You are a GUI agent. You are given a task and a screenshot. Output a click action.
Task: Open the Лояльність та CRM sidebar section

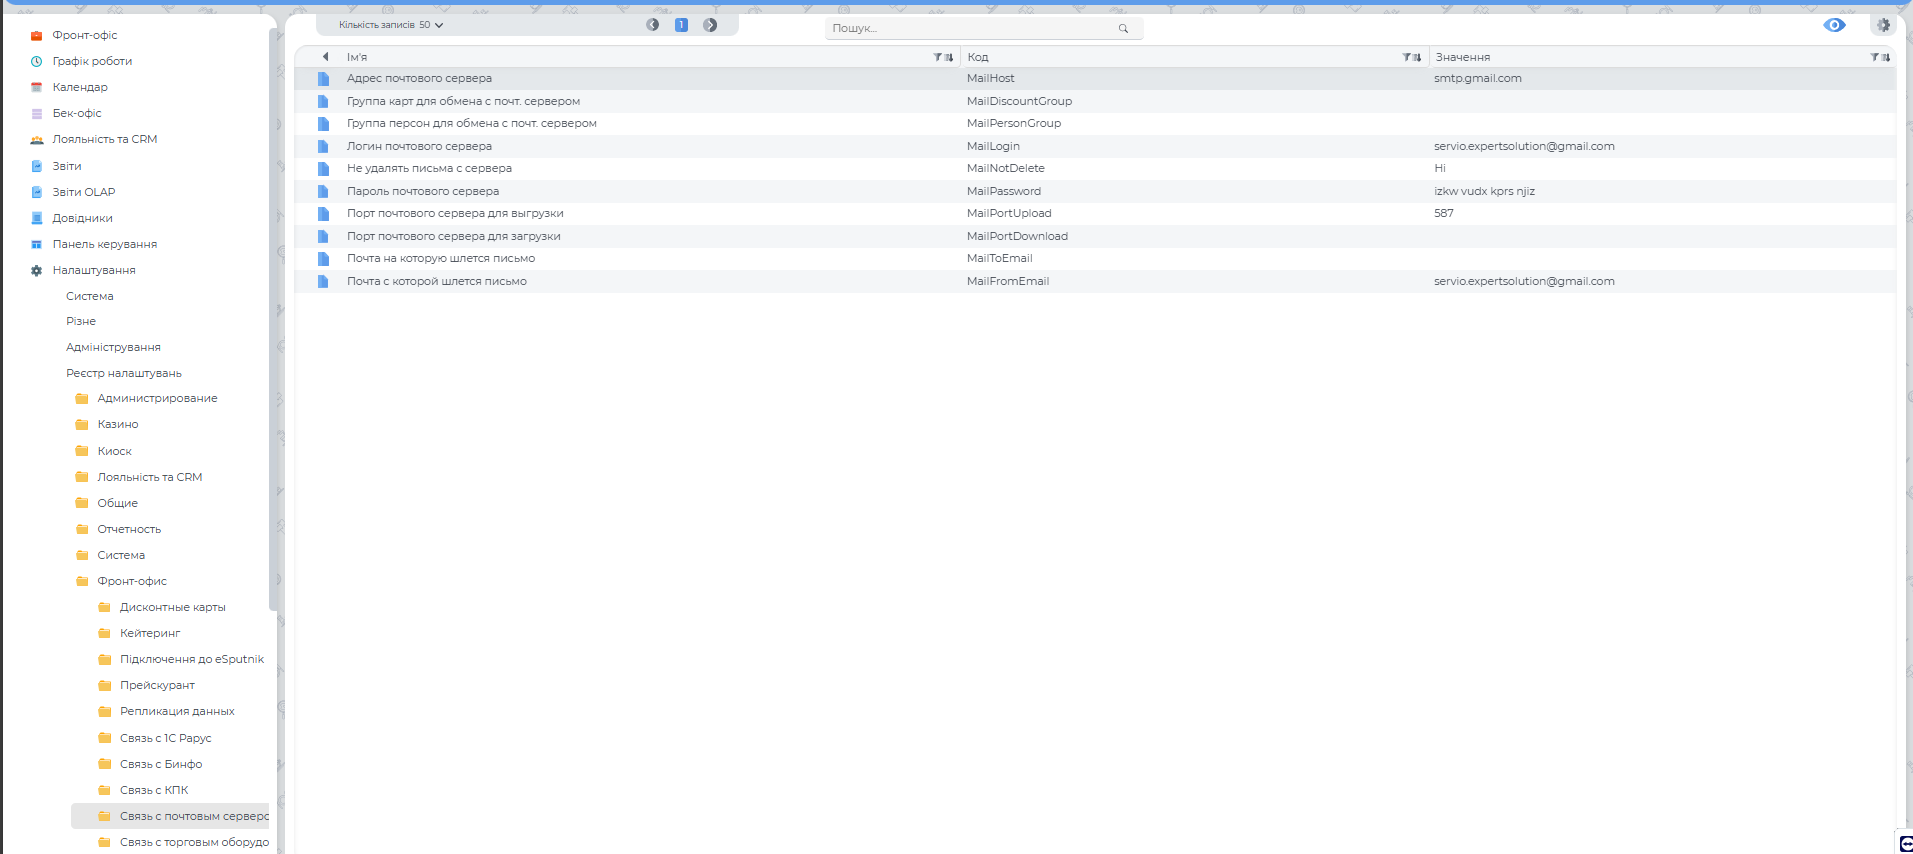click(104, 139)
